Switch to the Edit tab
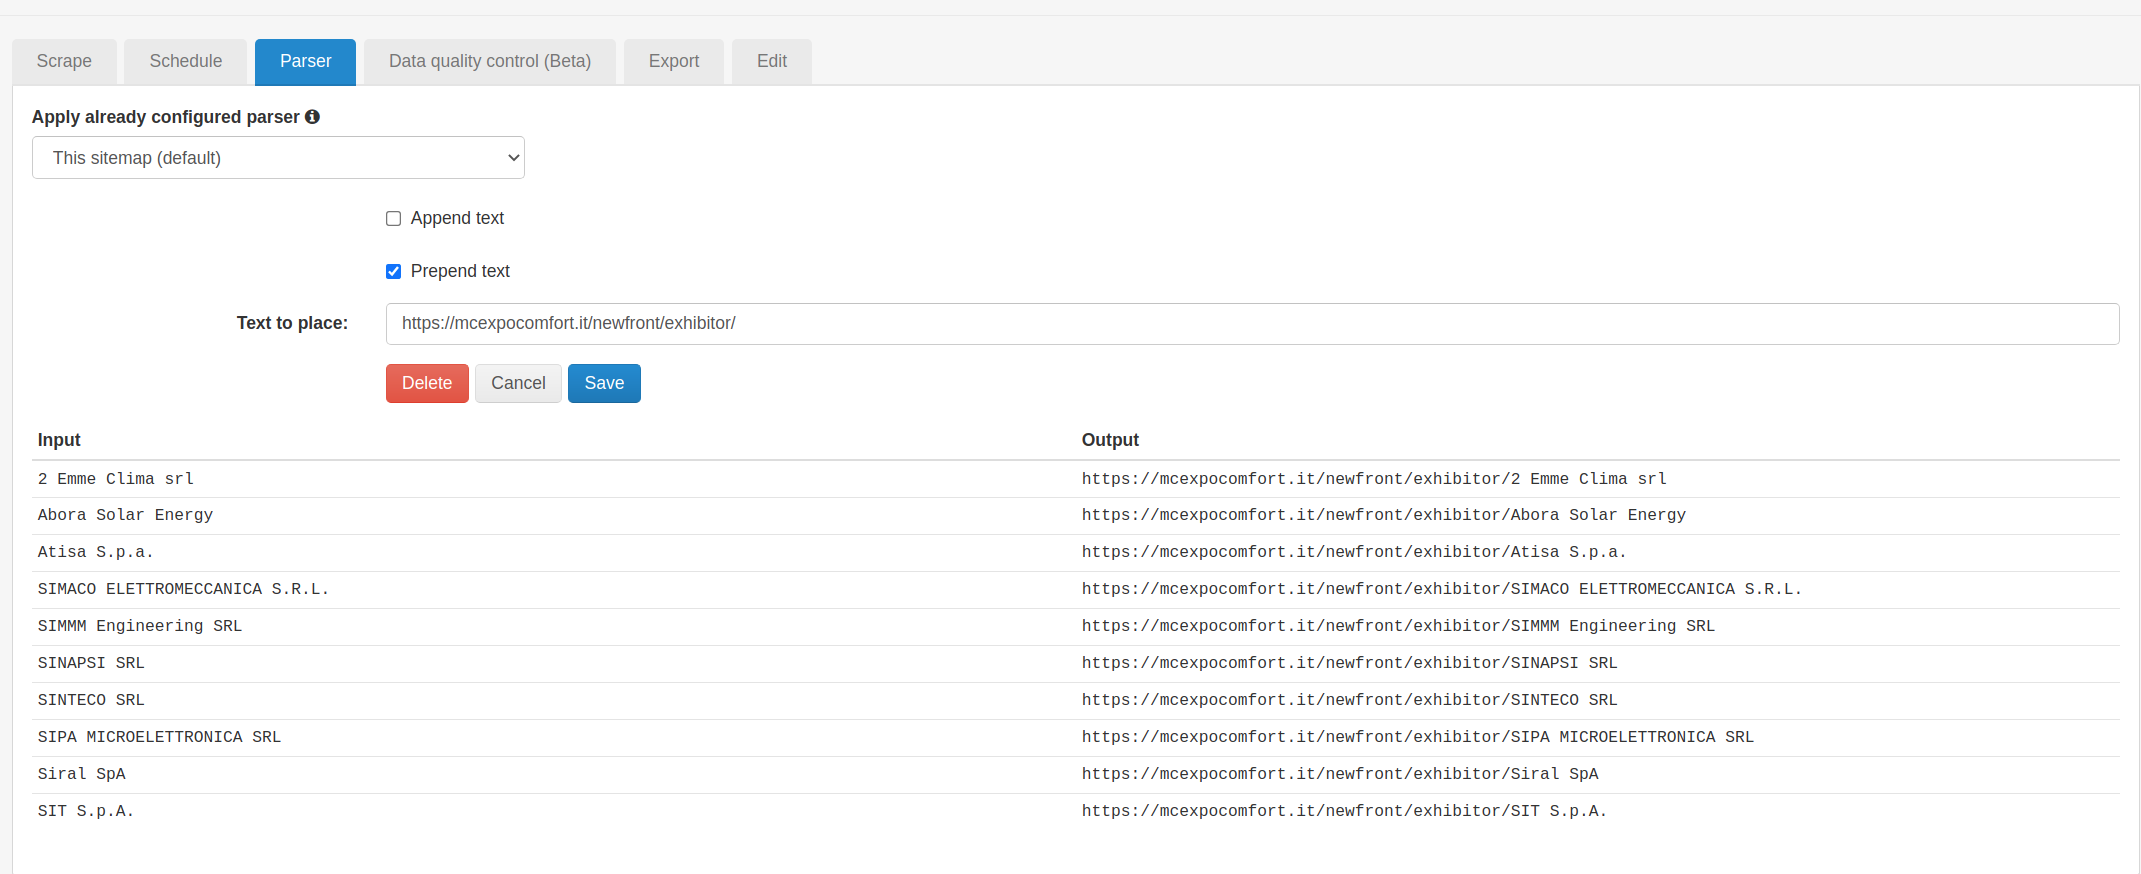The height and width of the screenshot is (874, 2141). (771, 62)
